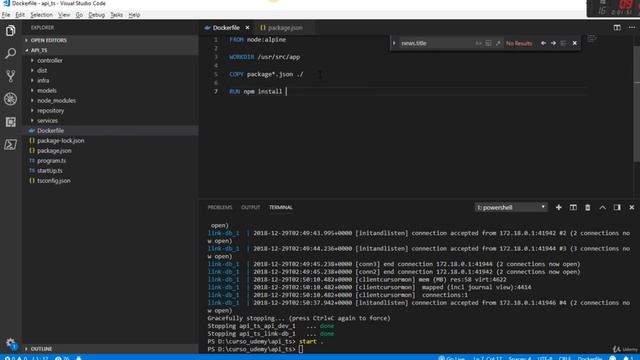Go to next find match
Viewport: 640px width, 360px height.
pyautogui.click(x=553, y=43)
